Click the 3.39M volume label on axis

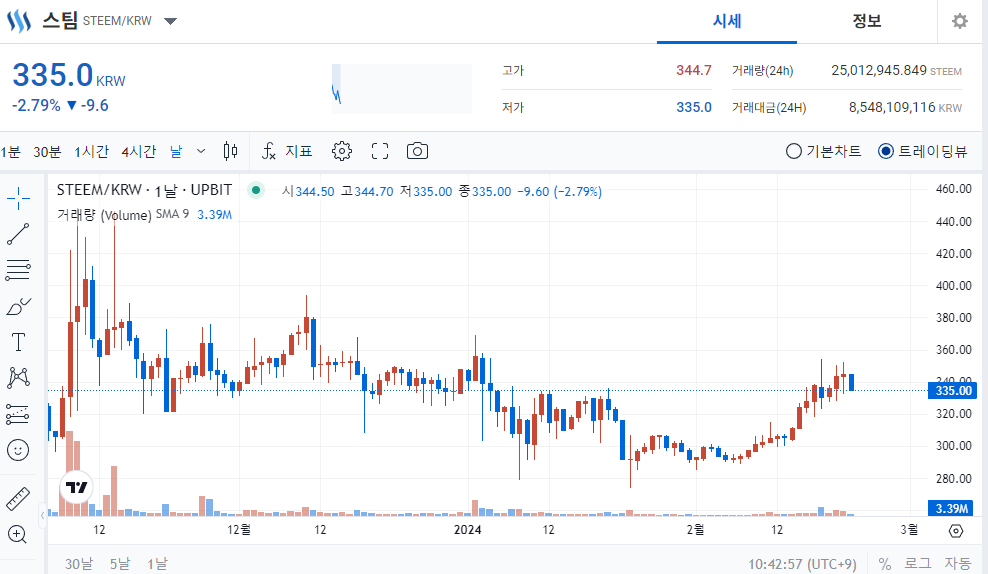point(953,508)
